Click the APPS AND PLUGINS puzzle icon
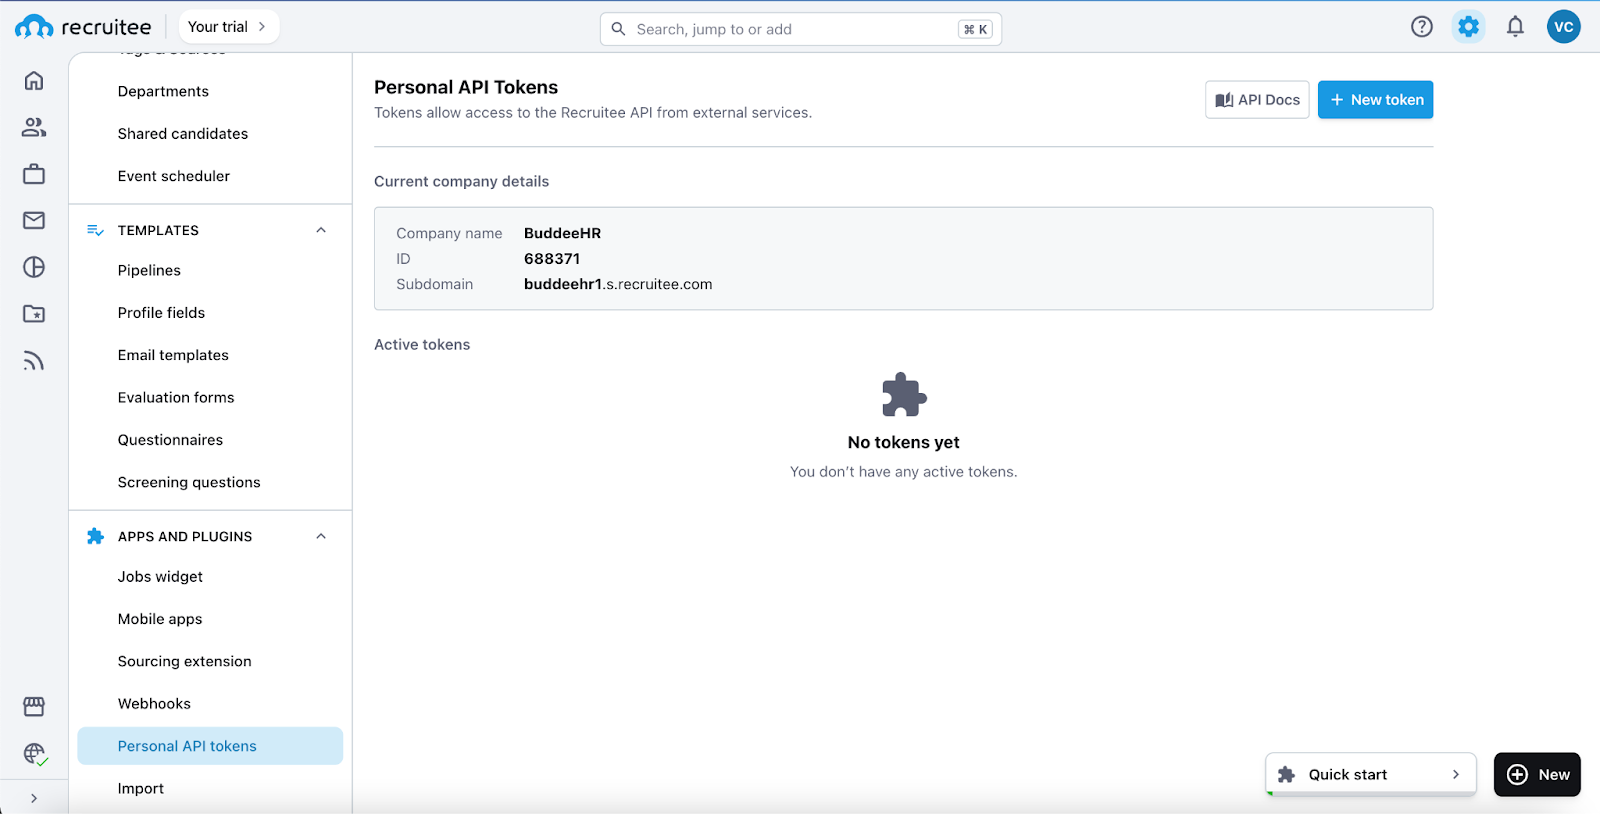 point(95,536)
